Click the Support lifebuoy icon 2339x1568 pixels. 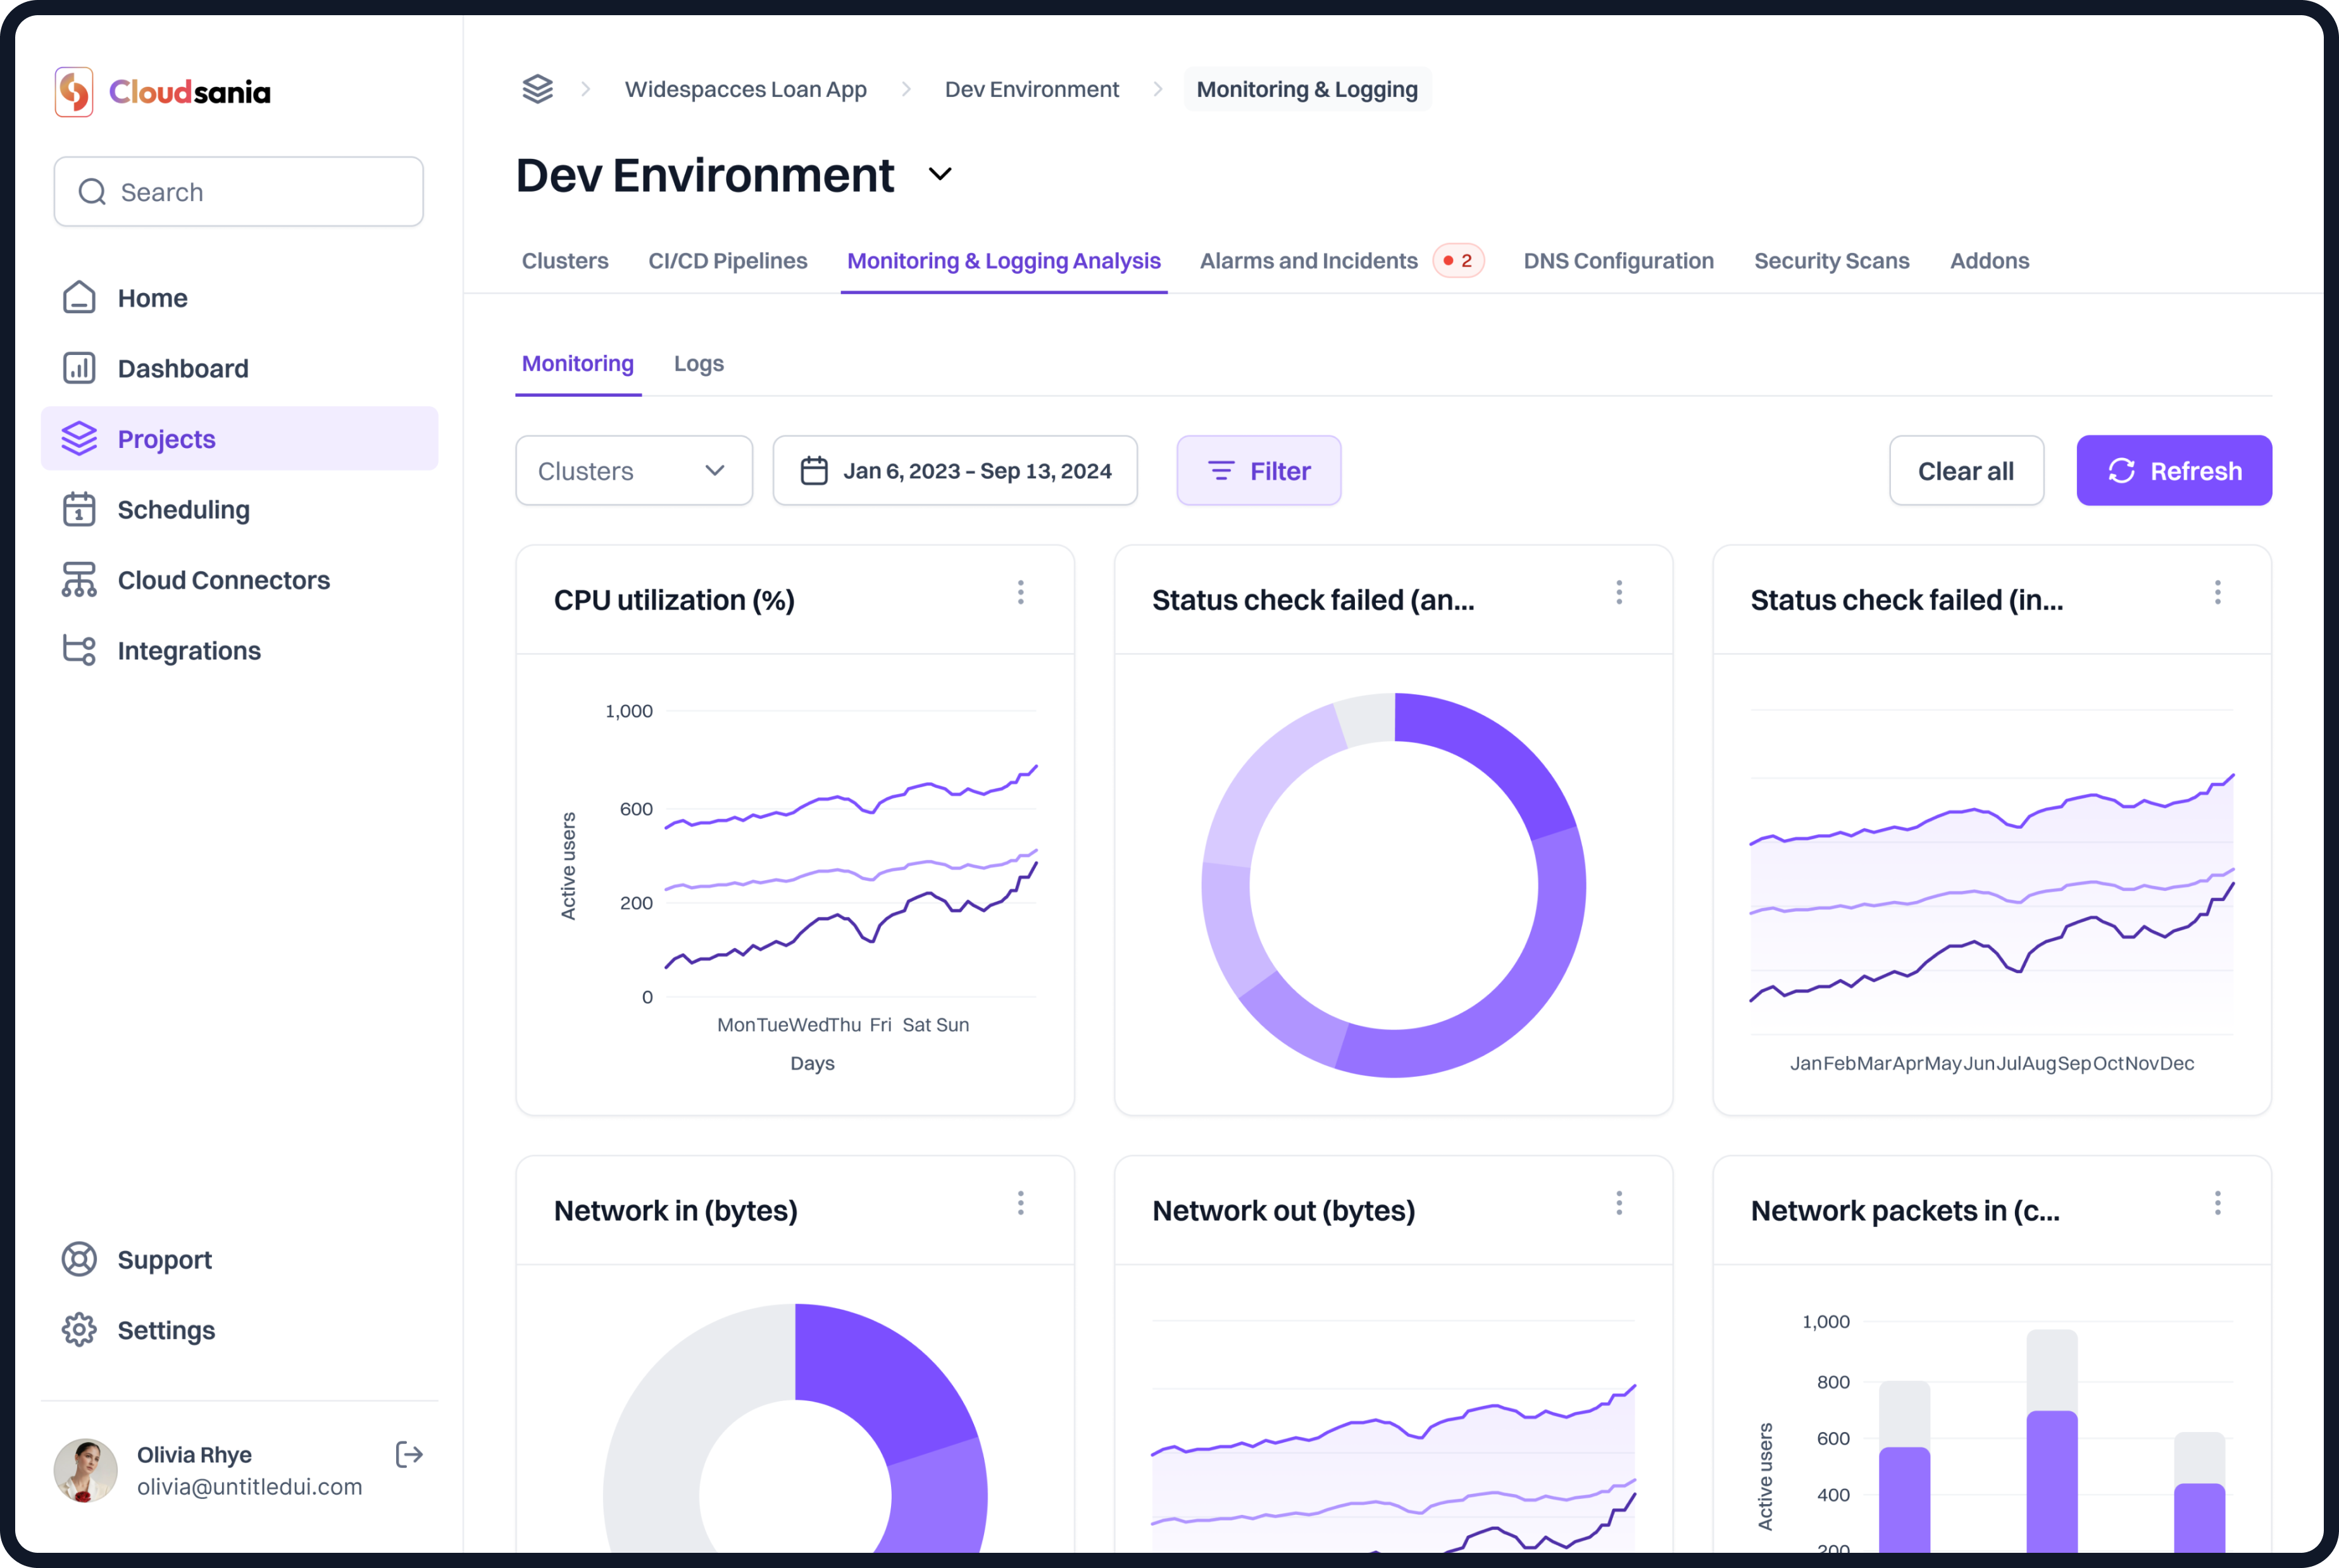point(79,1259)
